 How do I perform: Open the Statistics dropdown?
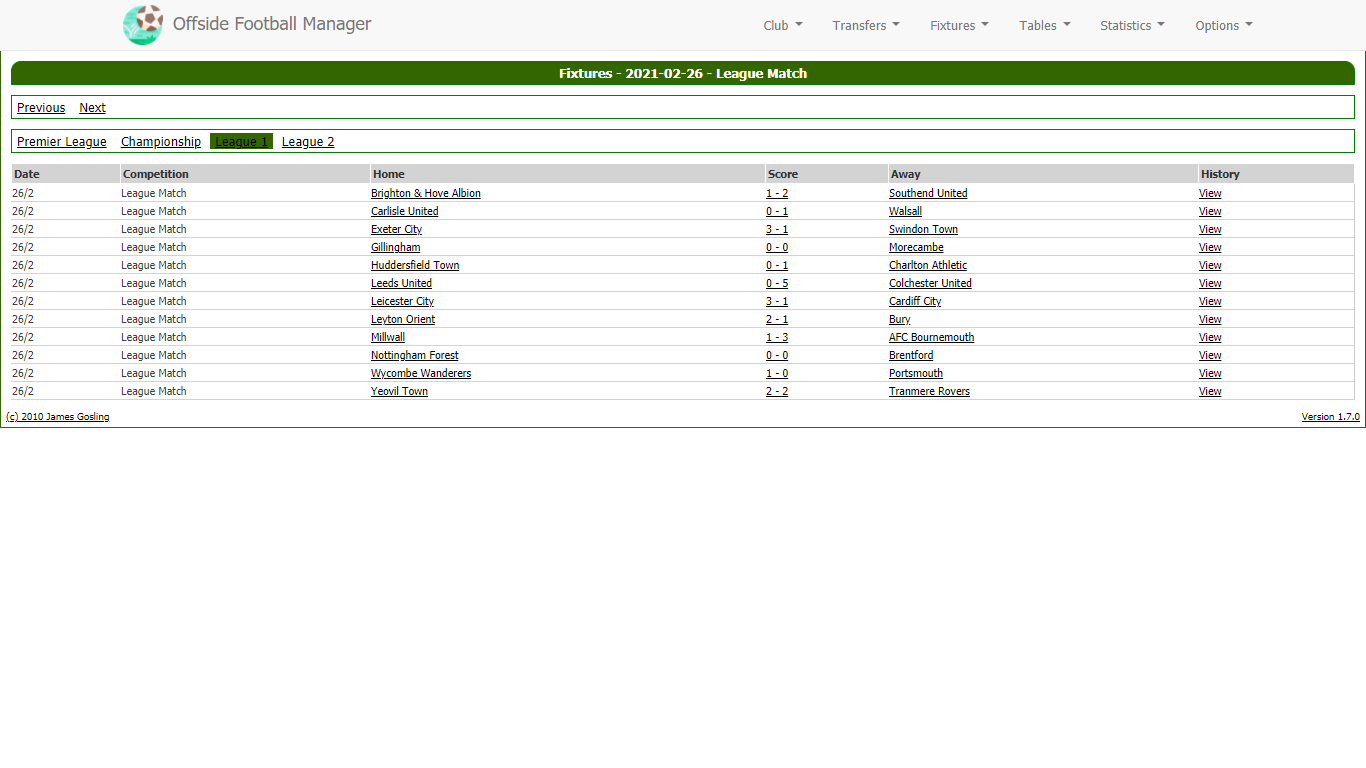(1132, 26)
